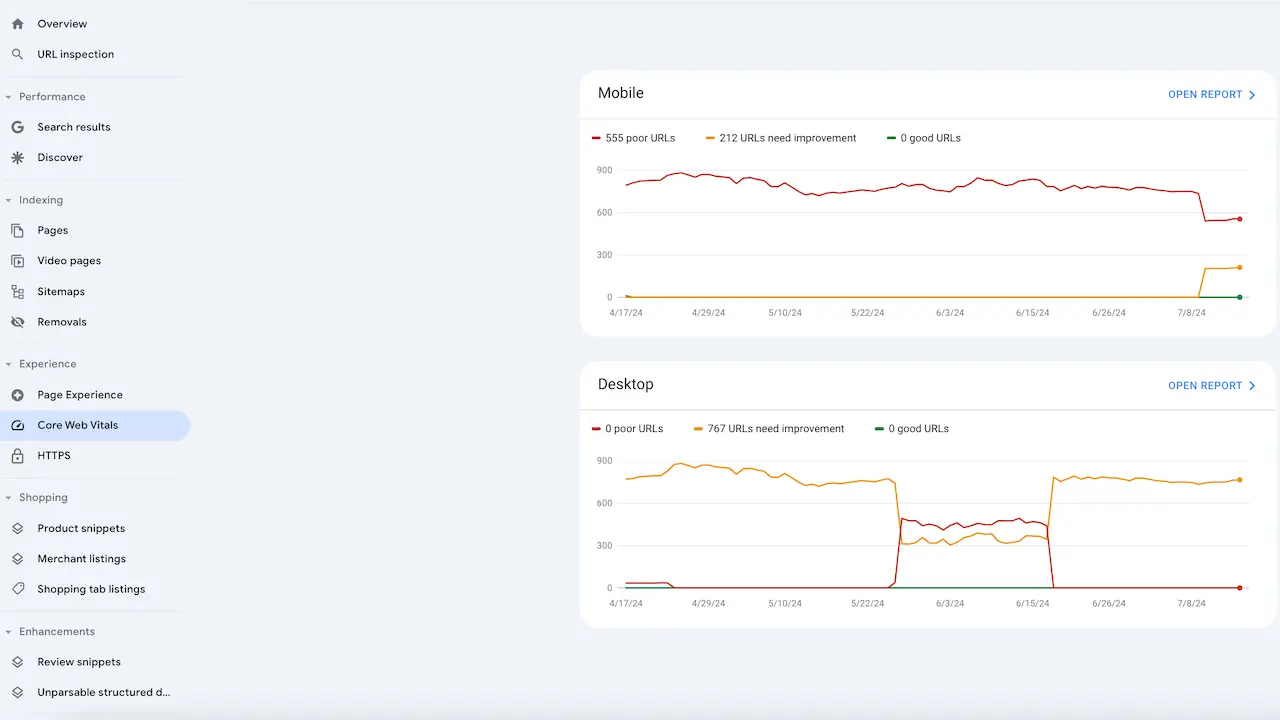Open Search results via its Google icon
Viewport: 1280px width, 720px height.
click(x=18, y=127)
